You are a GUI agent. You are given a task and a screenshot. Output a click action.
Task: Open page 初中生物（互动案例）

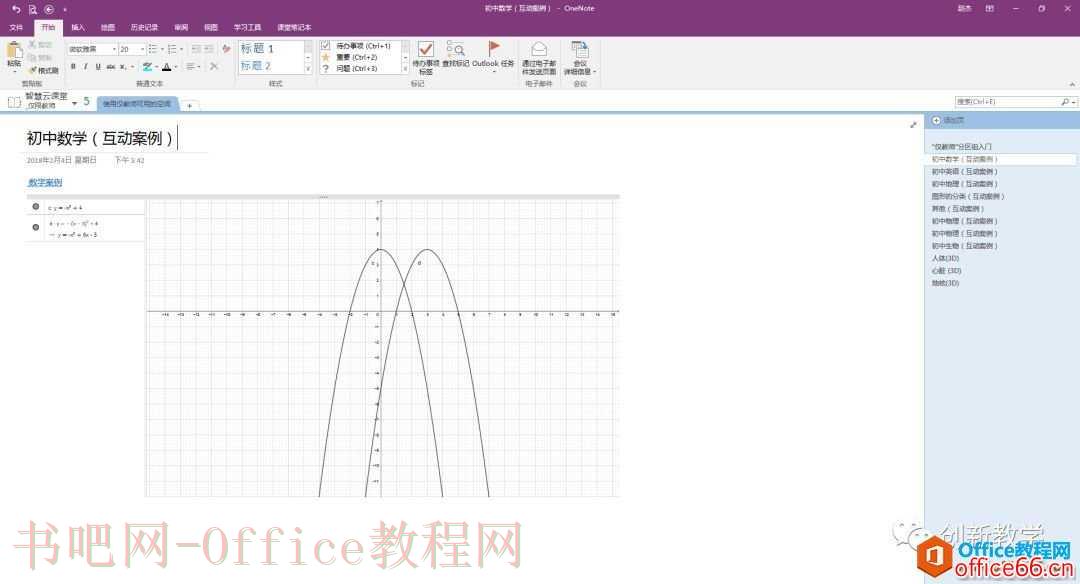click(x=964, y=246)
